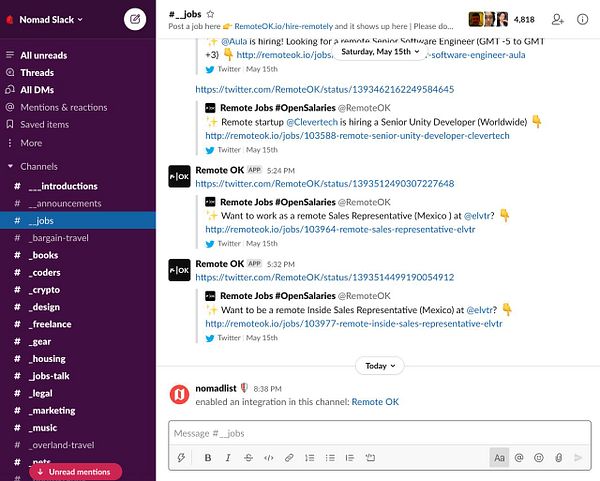
Task: Open Nomad Slack workspace menu
Action: pos(51,20)
